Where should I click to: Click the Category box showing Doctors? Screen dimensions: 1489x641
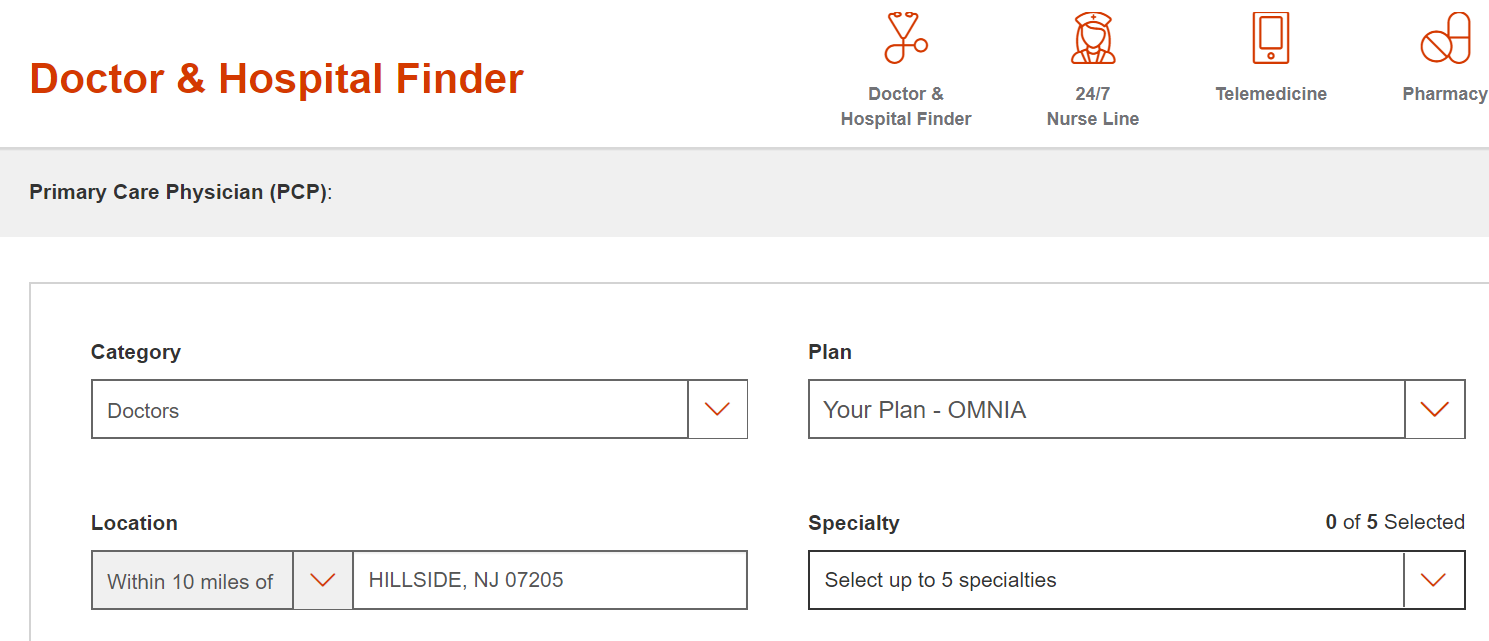(x=390, y=409)
